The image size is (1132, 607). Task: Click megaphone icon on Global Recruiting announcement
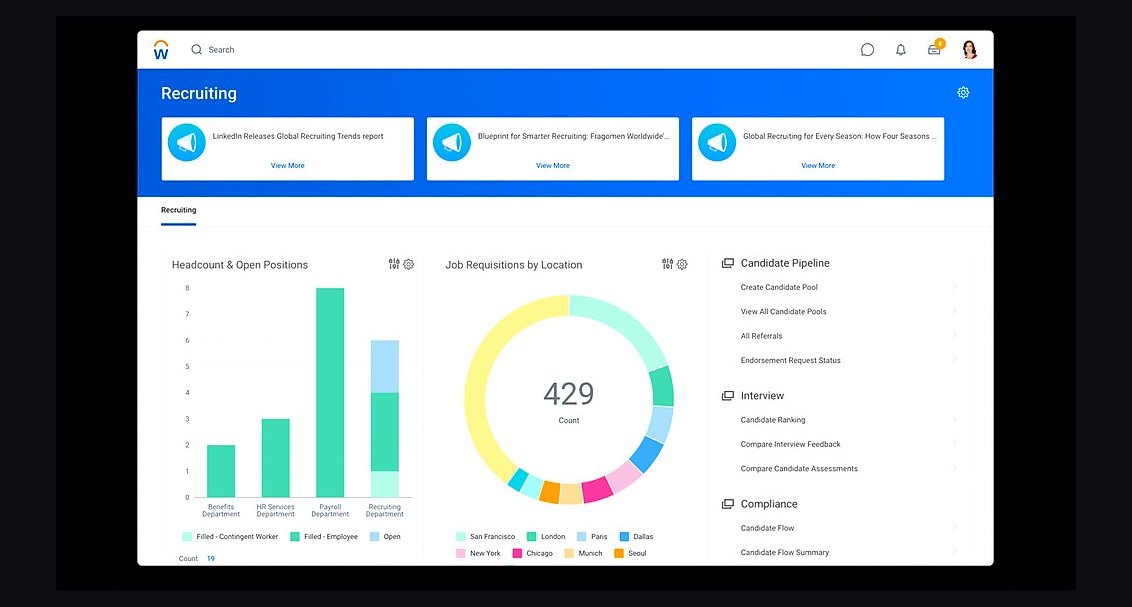[x=717, y=142]
